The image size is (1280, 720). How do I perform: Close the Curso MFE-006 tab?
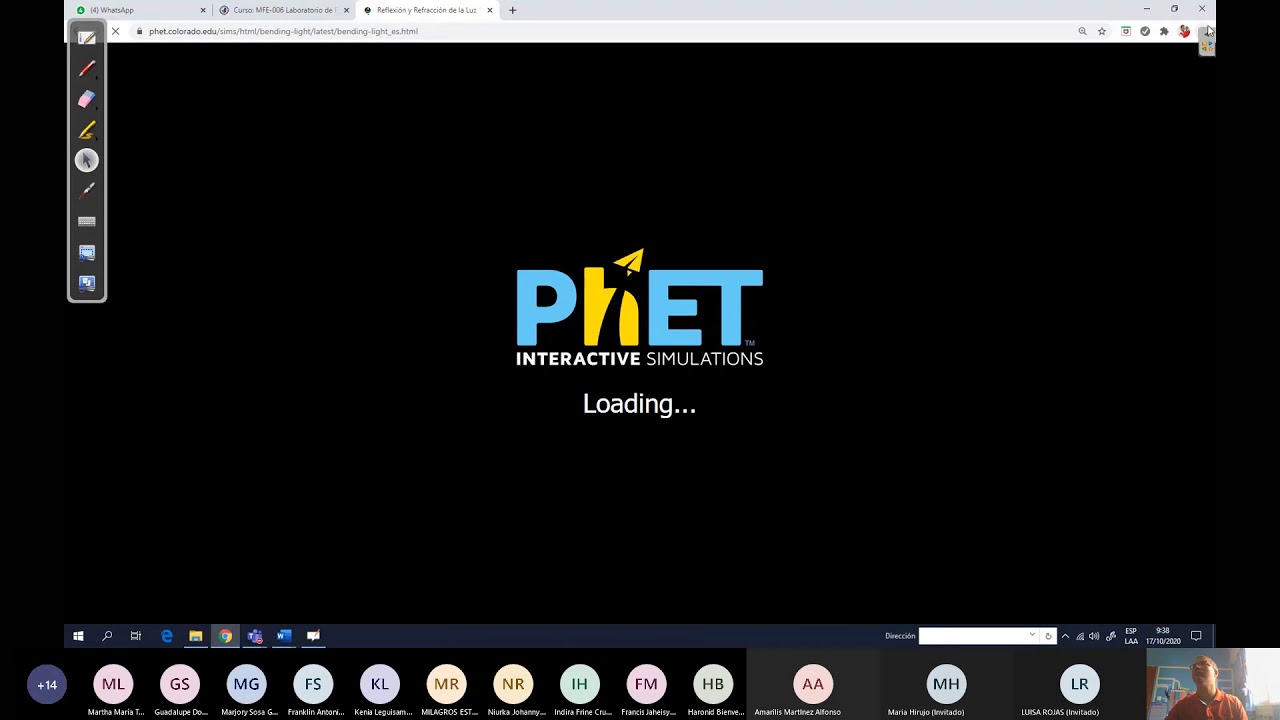(x=346, y=10)
